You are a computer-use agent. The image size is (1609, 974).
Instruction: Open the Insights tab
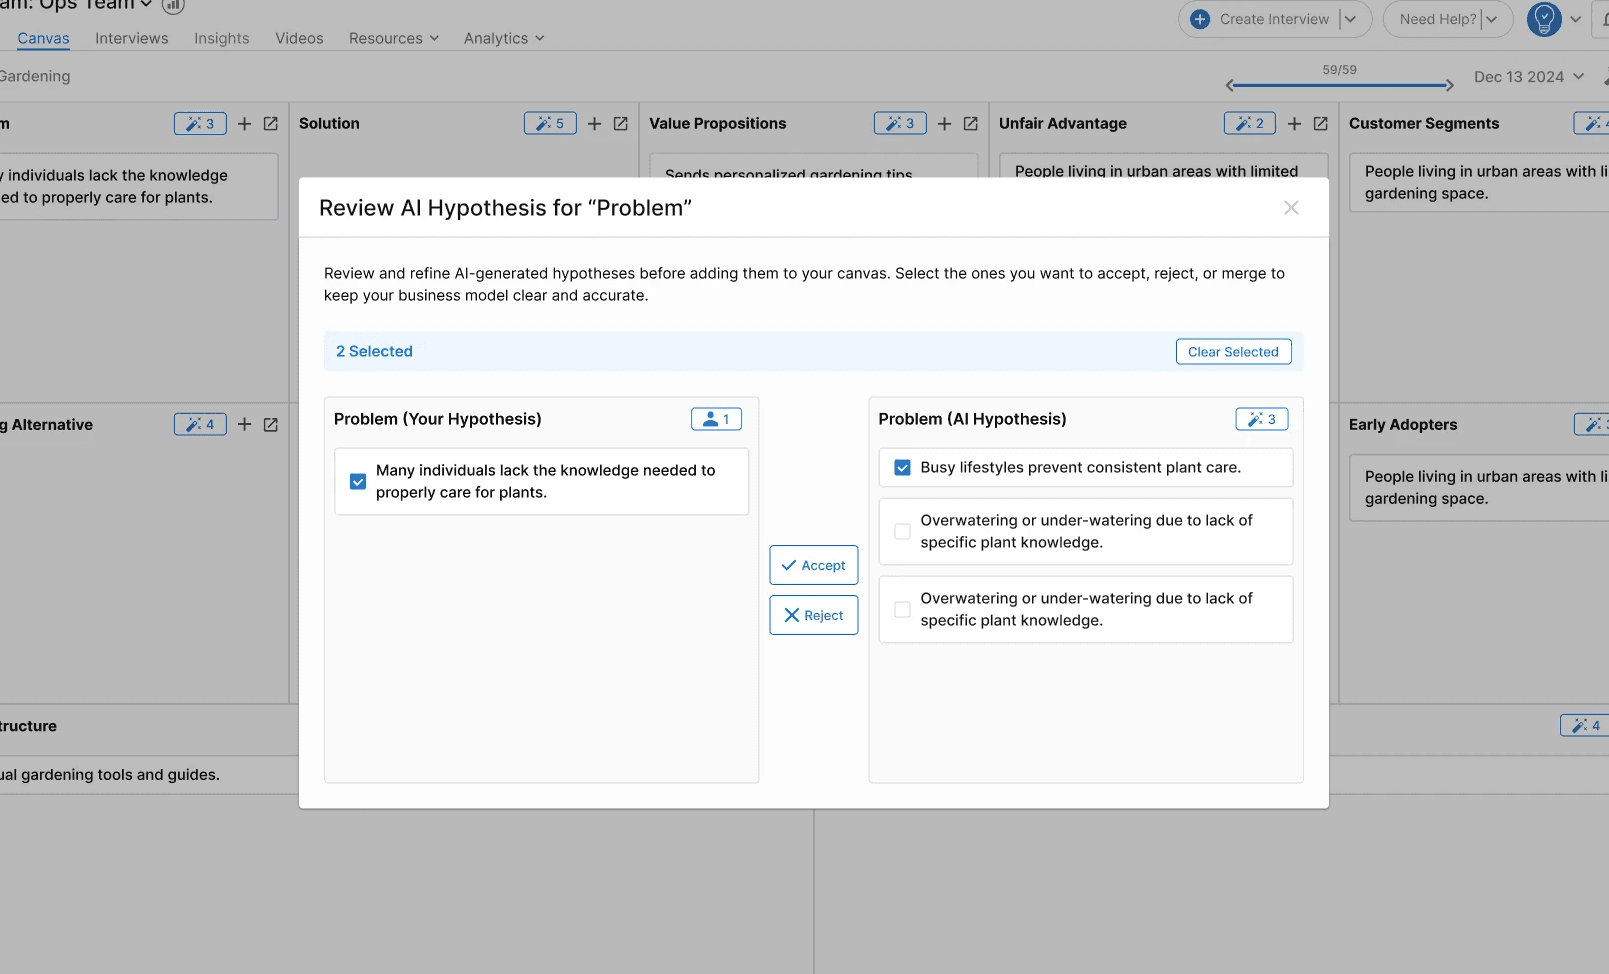tap(222, 38)
